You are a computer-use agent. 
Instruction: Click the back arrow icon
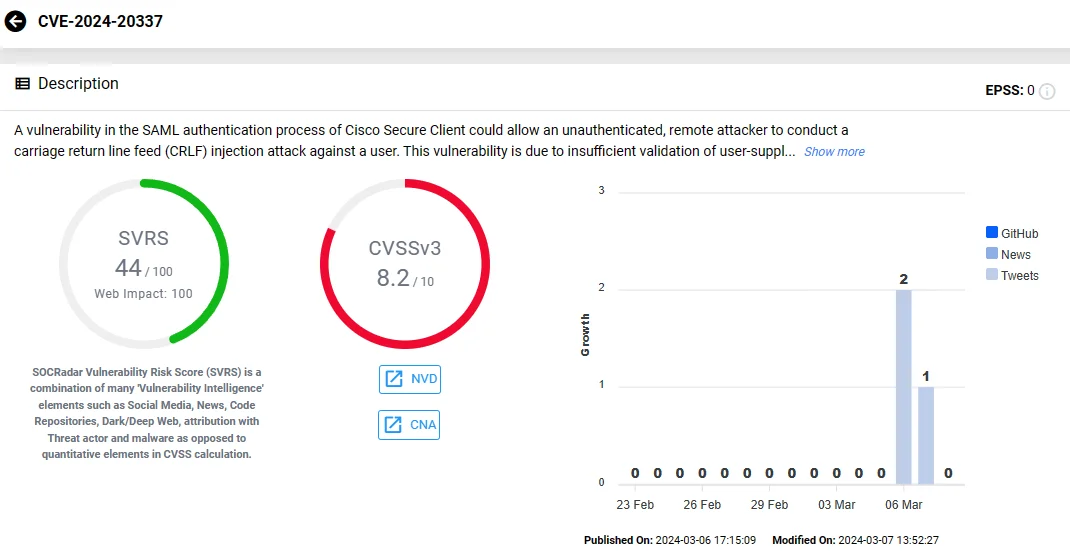[15, 21]
